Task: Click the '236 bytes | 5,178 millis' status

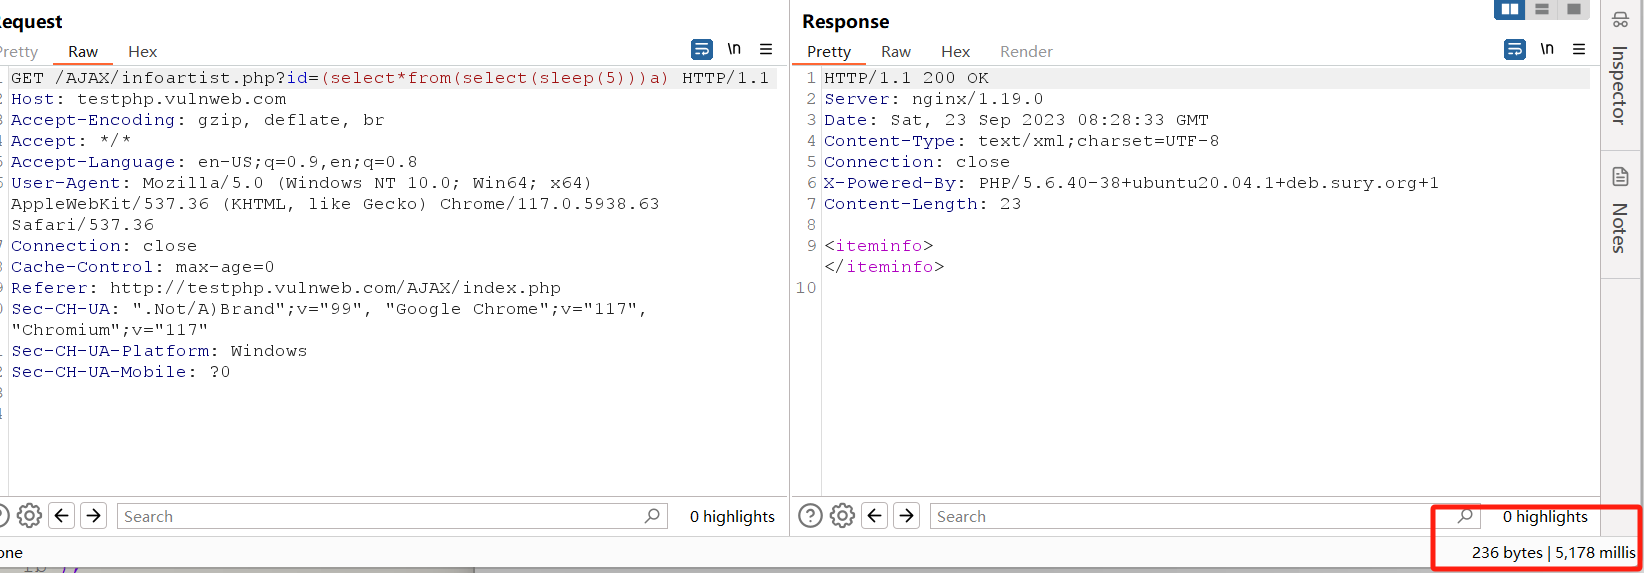Action: coord(1554,552)
